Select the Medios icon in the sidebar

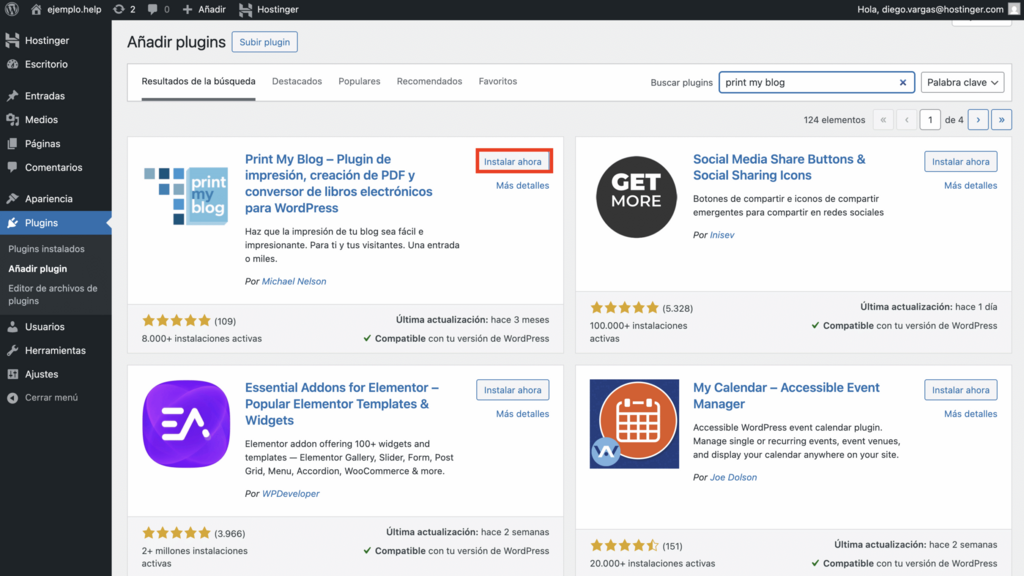click(x=10, y=120)
